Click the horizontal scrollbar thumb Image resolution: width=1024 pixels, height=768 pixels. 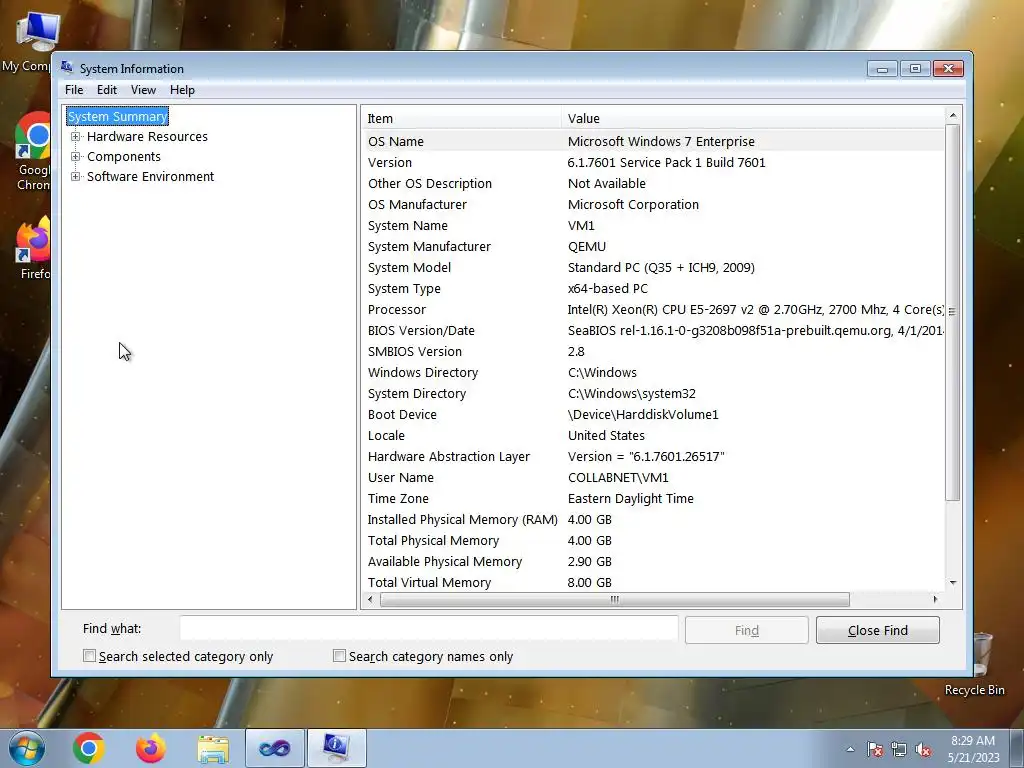(615, 599)
